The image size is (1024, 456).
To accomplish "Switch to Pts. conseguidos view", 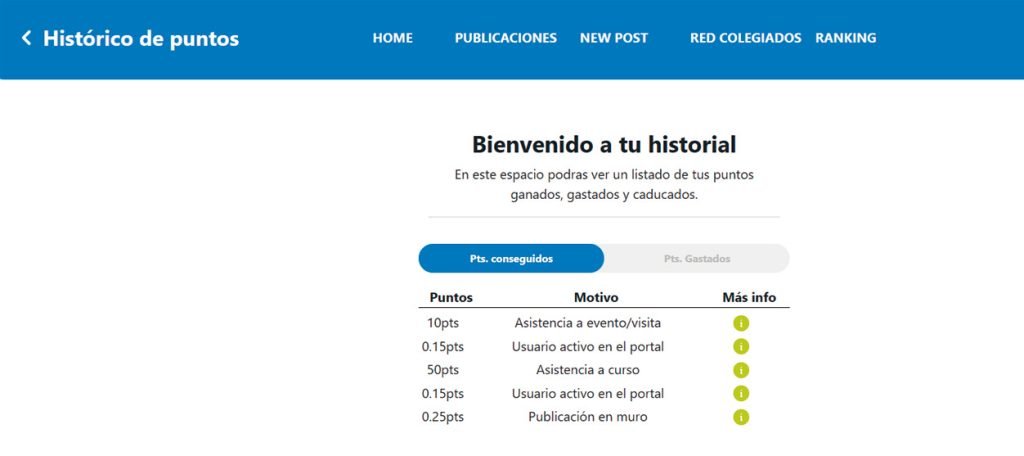I will tap(511, 258).
